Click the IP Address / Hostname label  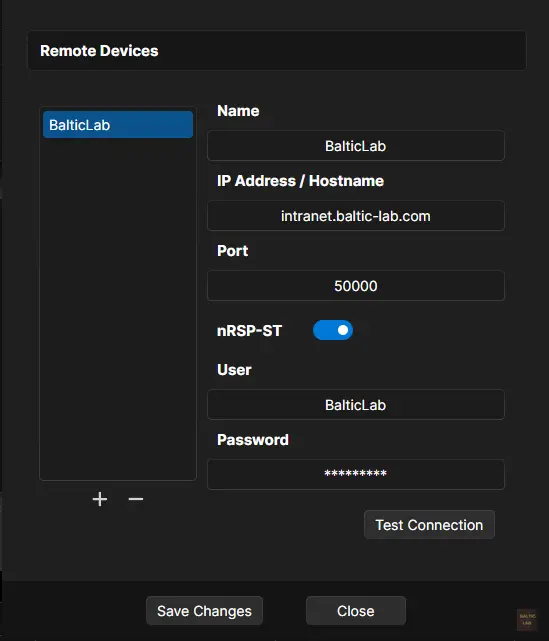coord(300,181)
